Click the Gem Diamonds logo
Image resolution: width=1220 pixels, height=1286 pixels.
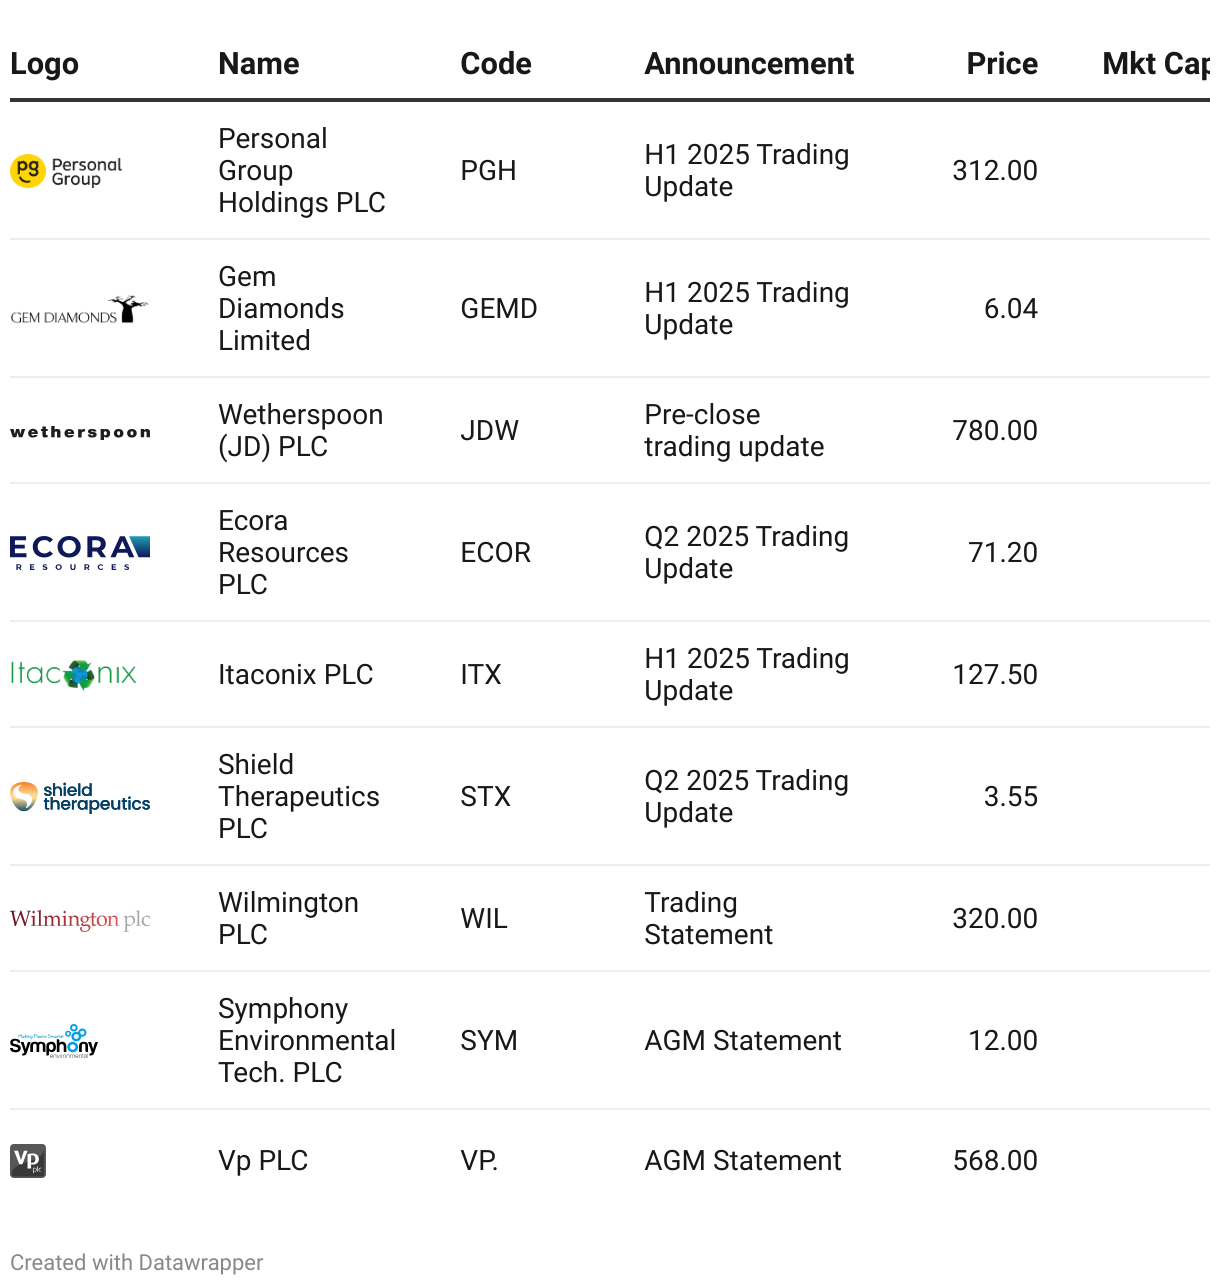79,310
